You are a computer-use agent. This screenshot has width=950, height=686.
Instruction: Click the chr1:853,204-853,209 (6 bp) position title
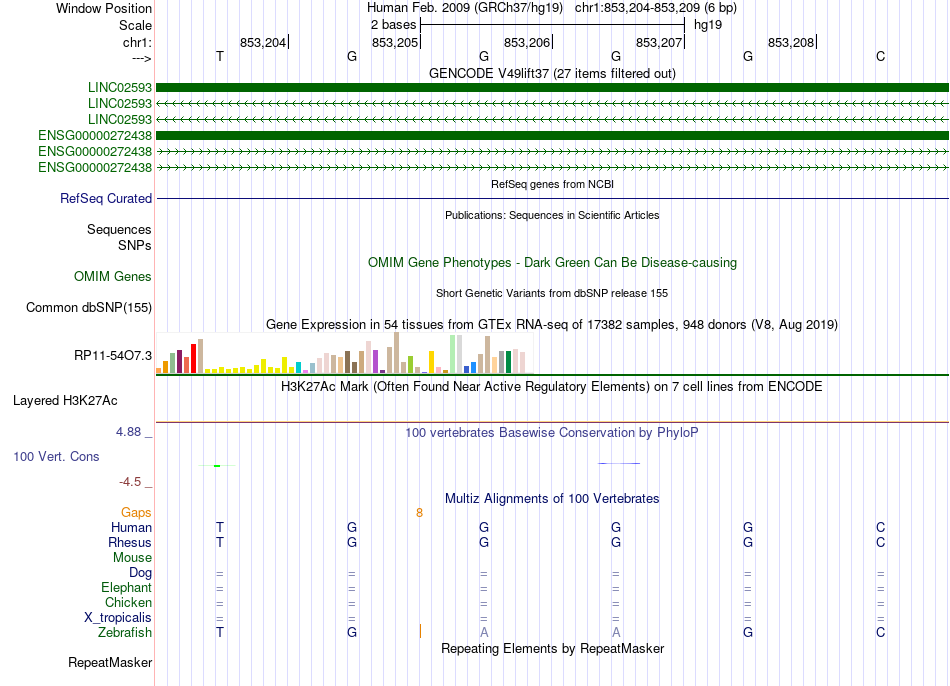tap(656, 8)
